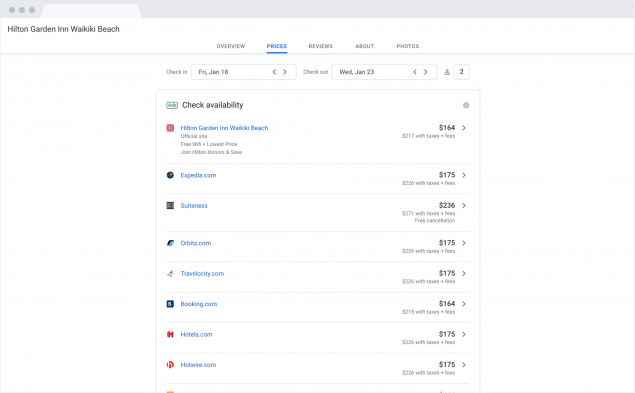This screenshot has height=393, width=635.
Task: Click the Hotwire.com logo icon
Action: (170, 365)
